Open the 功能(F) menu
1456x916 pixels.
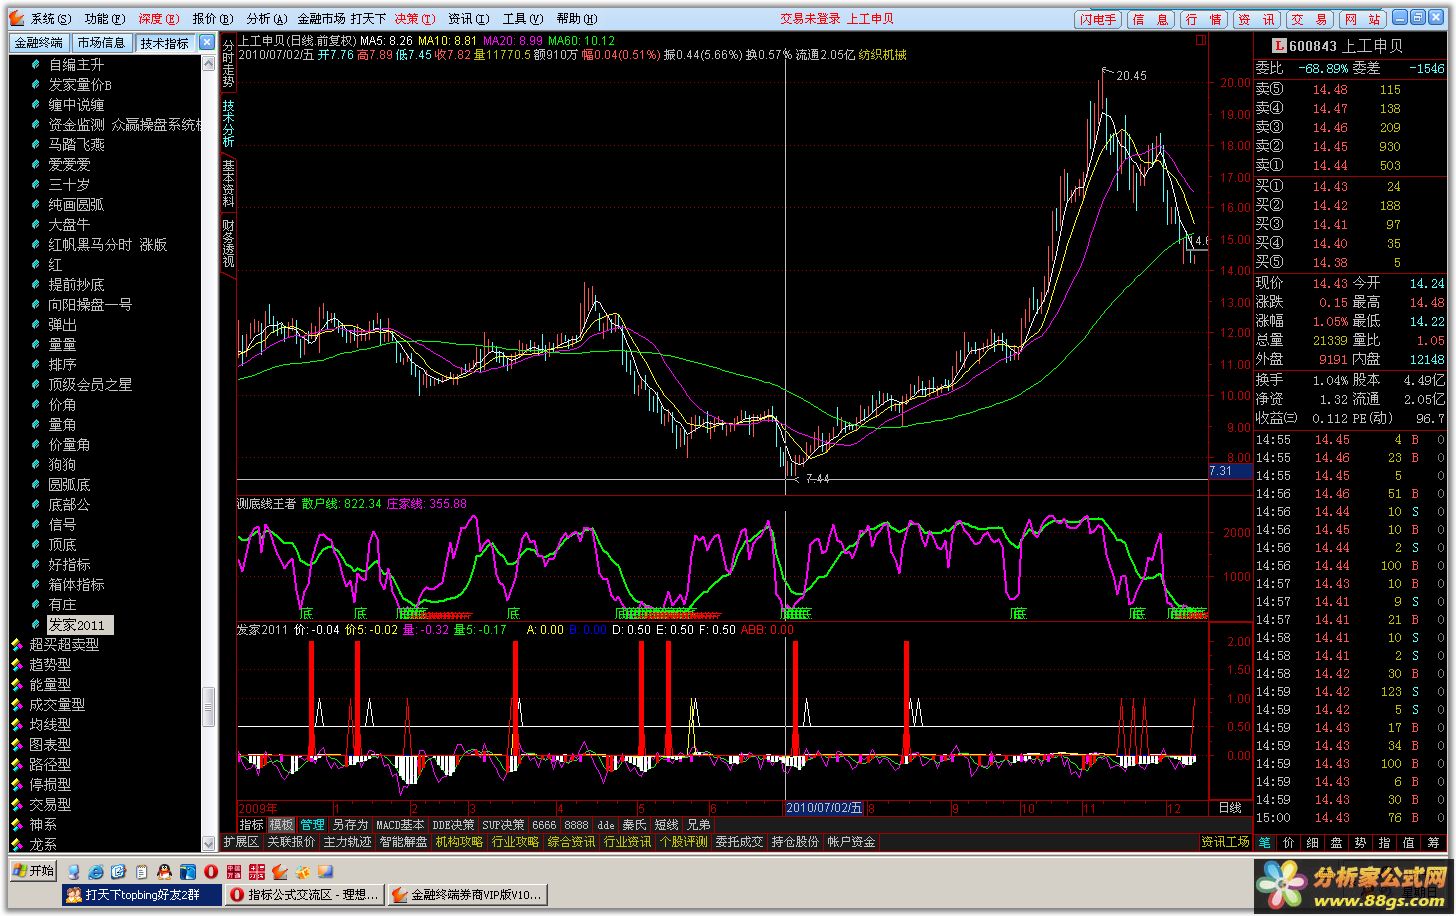pos(105,19)
